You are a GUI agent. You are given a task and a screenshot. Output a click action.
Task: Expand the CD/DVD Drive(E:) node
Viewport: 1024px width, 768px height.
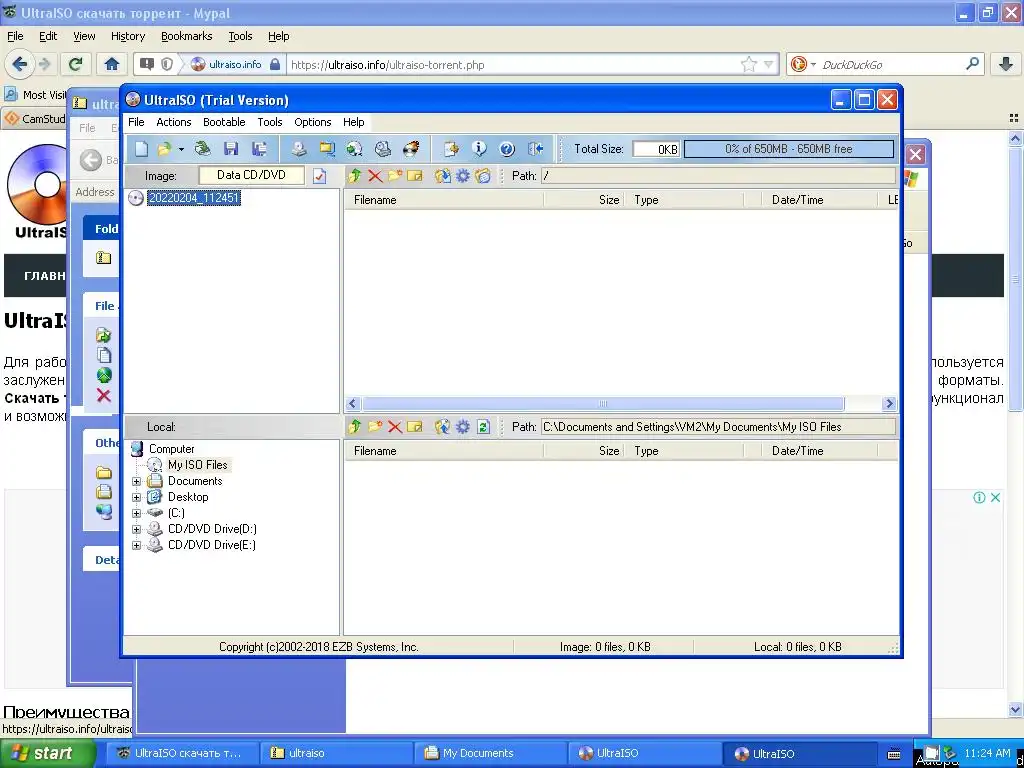[x=136, y=545]
